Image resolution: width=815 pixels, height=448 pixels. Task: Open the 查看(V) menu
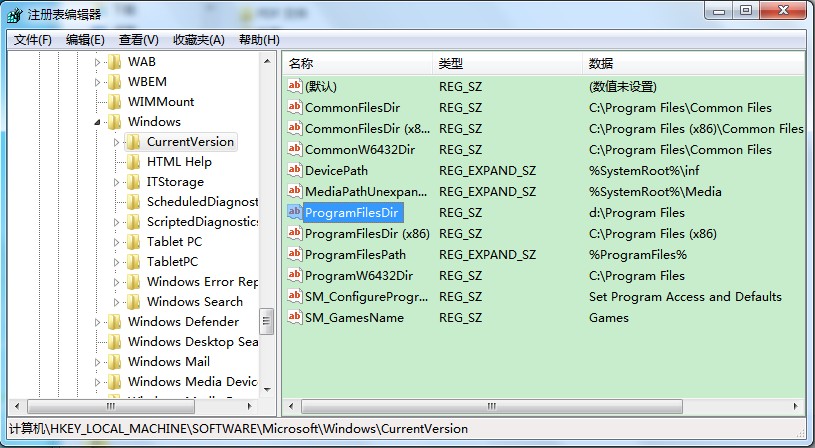[138, 40]
